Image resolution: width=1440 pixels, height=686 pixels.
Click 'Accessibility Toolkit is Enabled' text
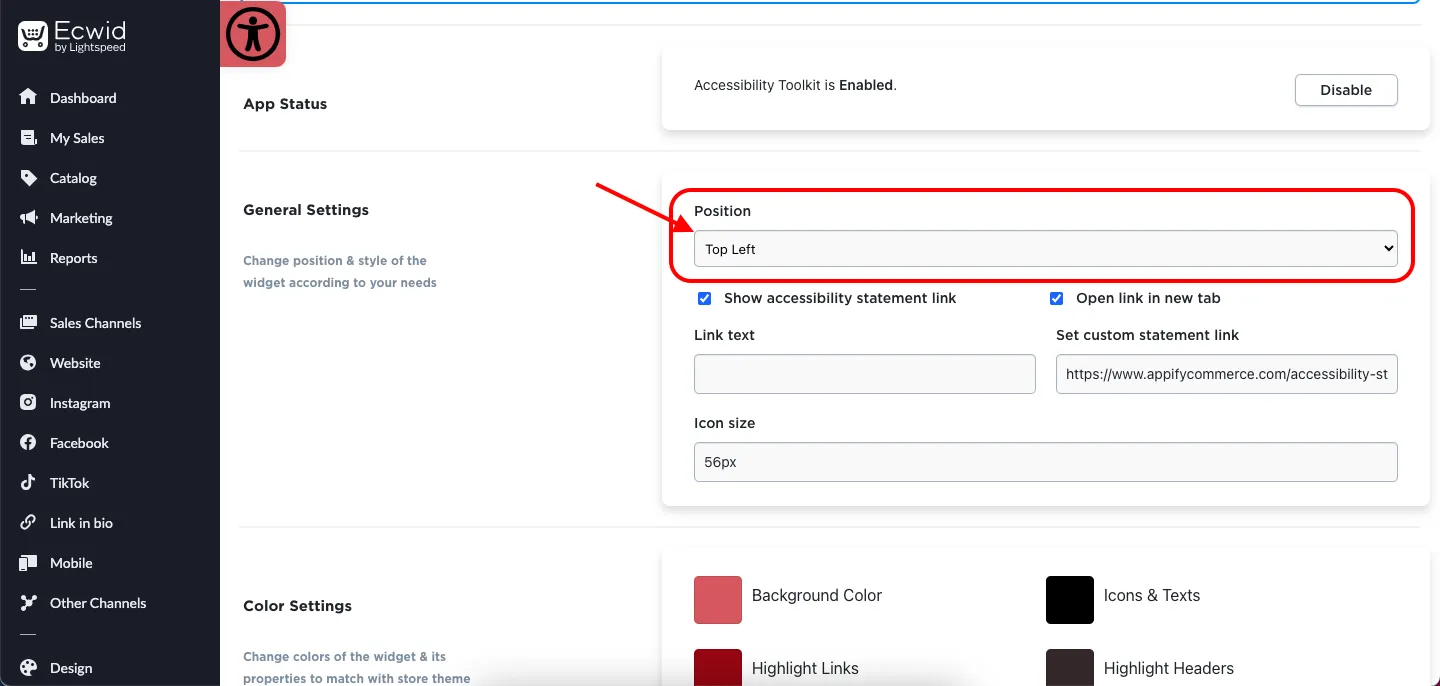(795, 85)
